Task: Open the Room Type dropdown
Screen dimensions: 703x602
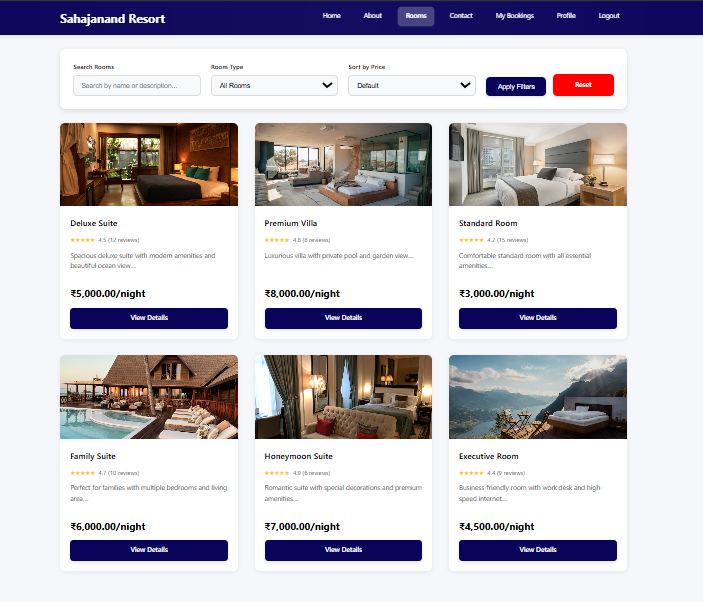Action: tap(274, 85)
